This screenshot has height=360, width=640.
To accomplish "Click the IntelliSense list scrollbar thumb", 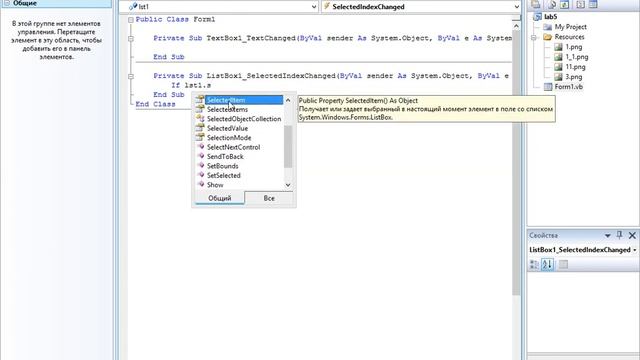I will 288,147.
